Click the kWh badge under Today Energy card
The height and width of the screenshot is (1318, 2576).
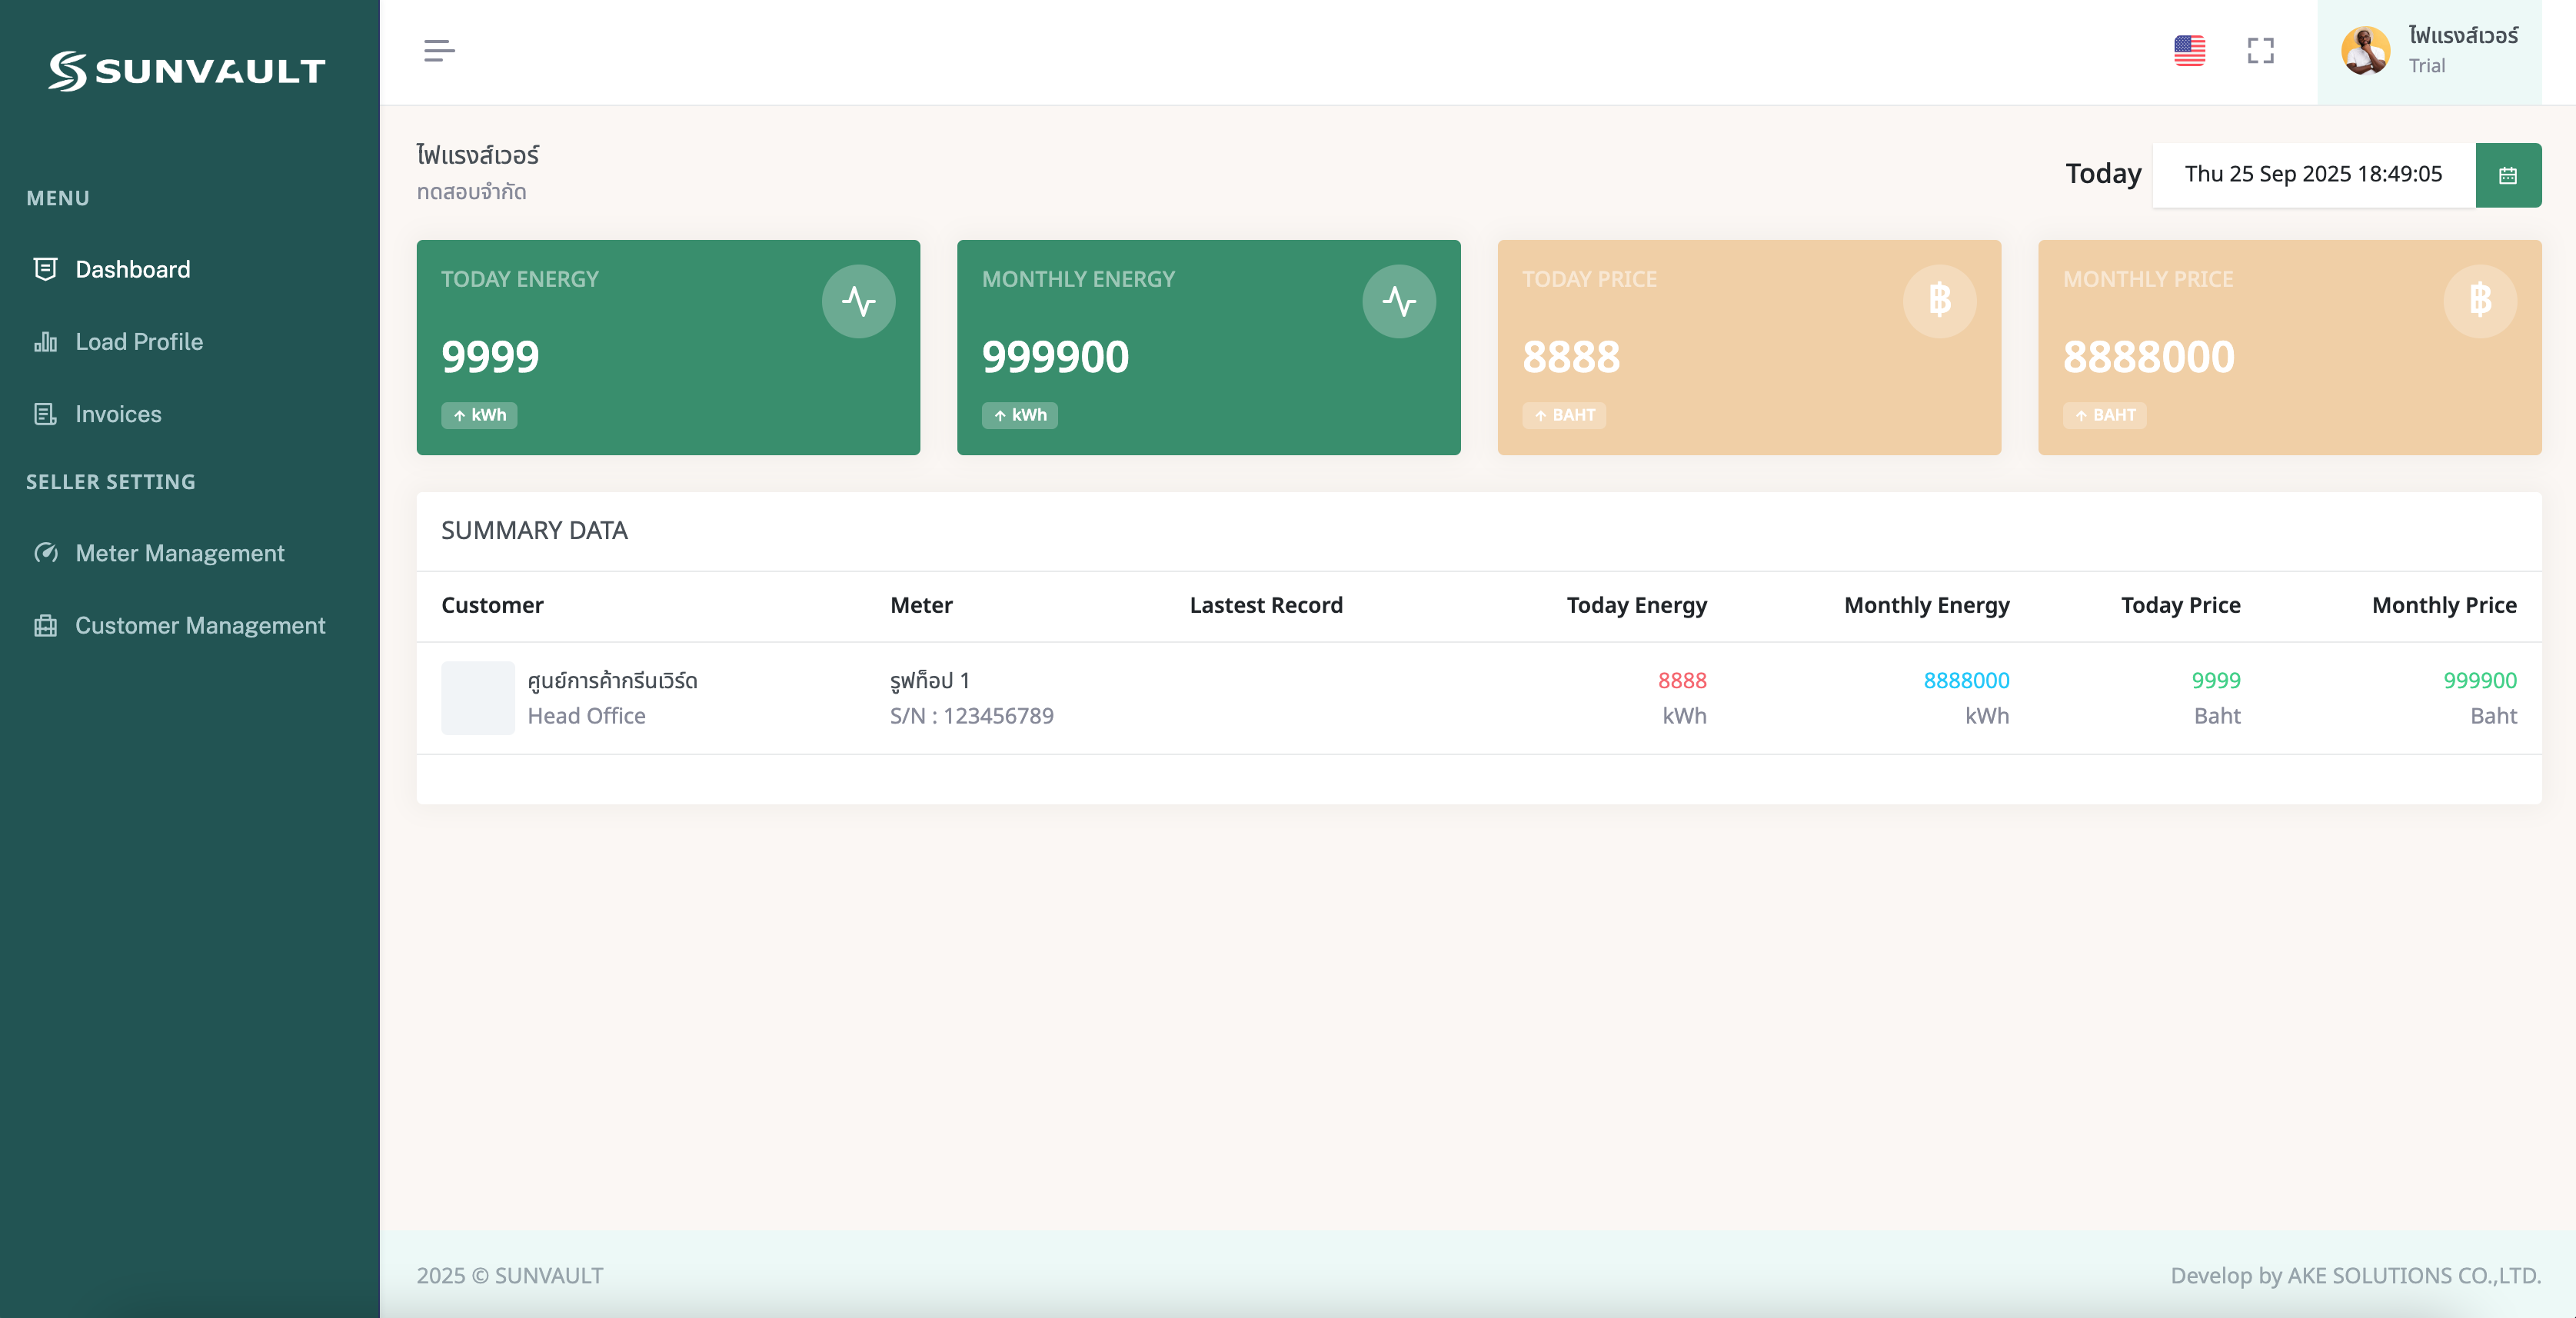pos(479,415)
